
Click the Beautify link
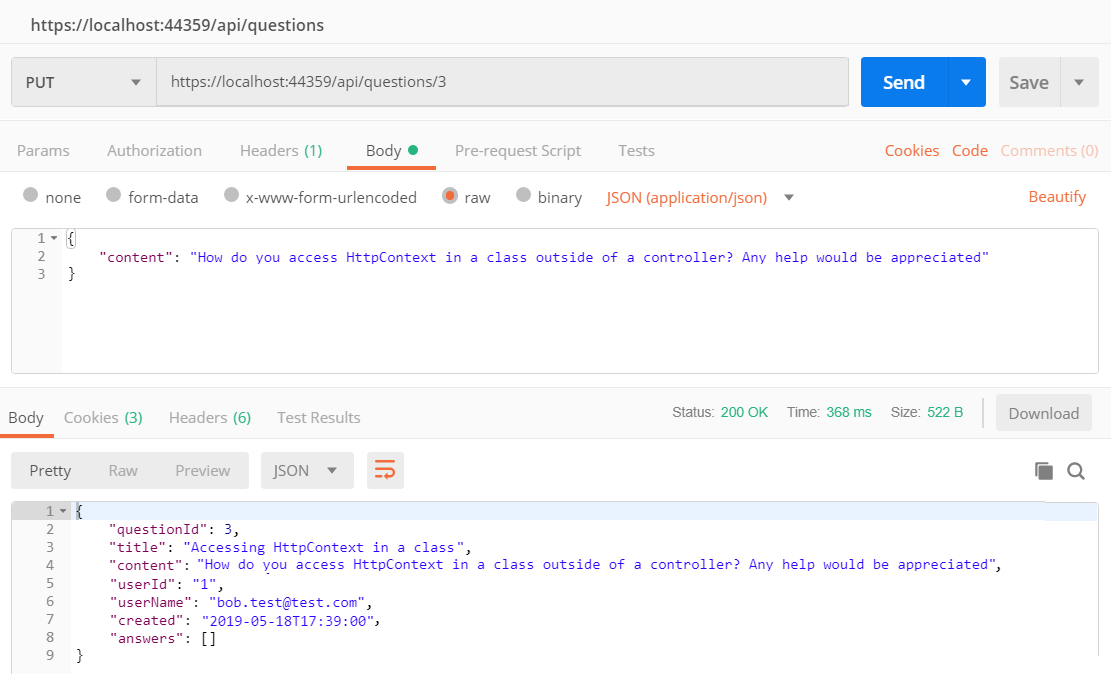(x=1057, y=197)
